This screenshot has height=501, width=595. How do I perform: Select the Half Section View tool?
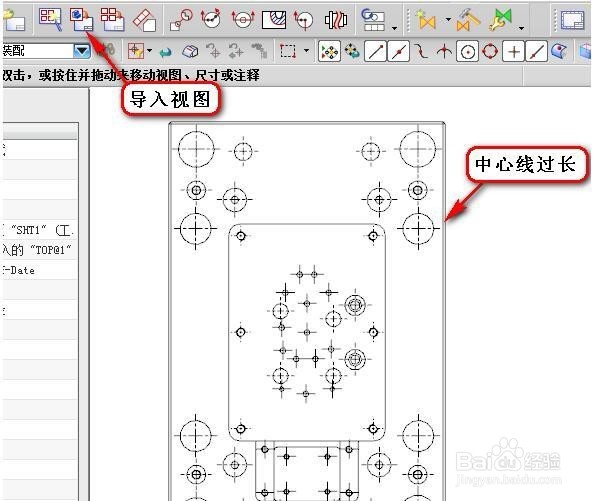(x=243, y=19)
